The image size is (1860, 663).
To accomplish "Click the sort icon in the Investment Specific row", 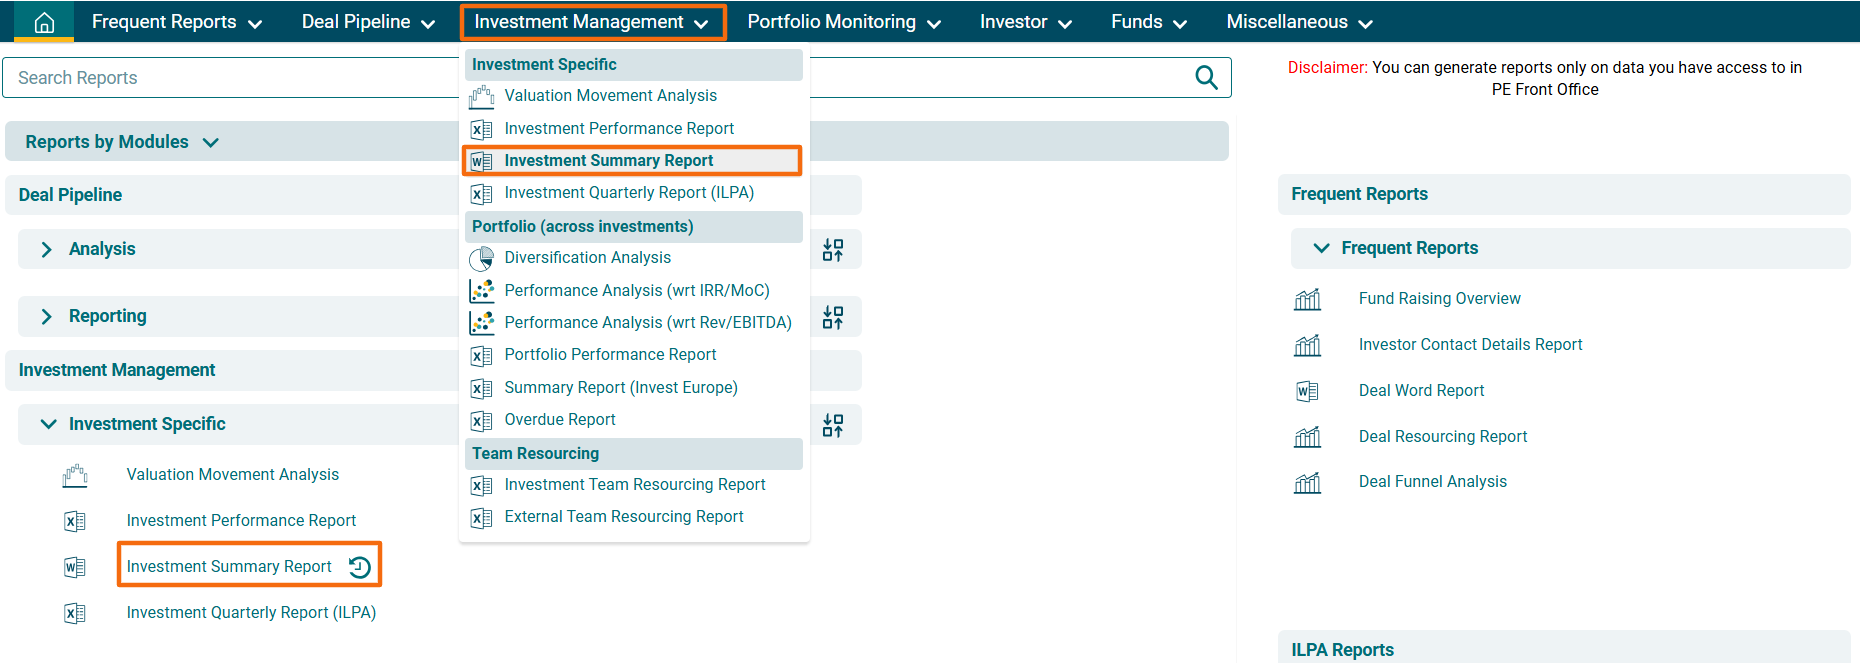I will [x=832, y=425].
